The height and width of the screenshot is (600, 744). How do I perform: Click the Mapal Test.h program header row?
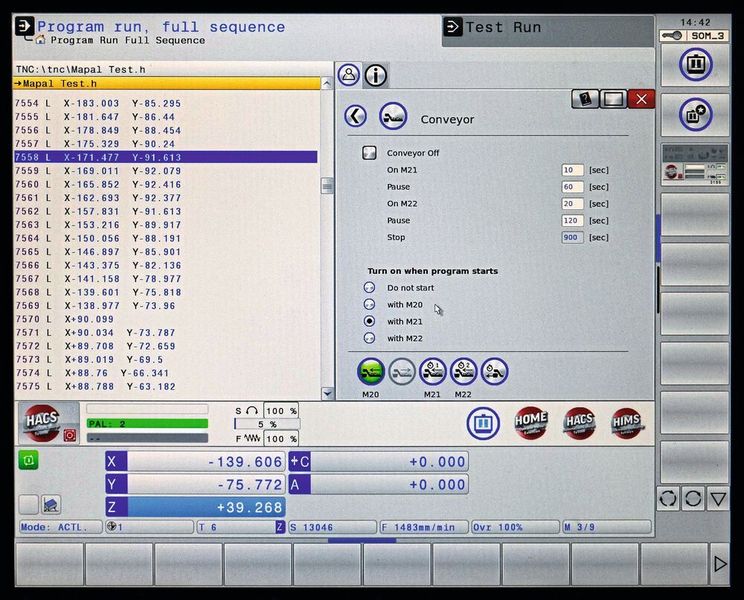(167, 83)
